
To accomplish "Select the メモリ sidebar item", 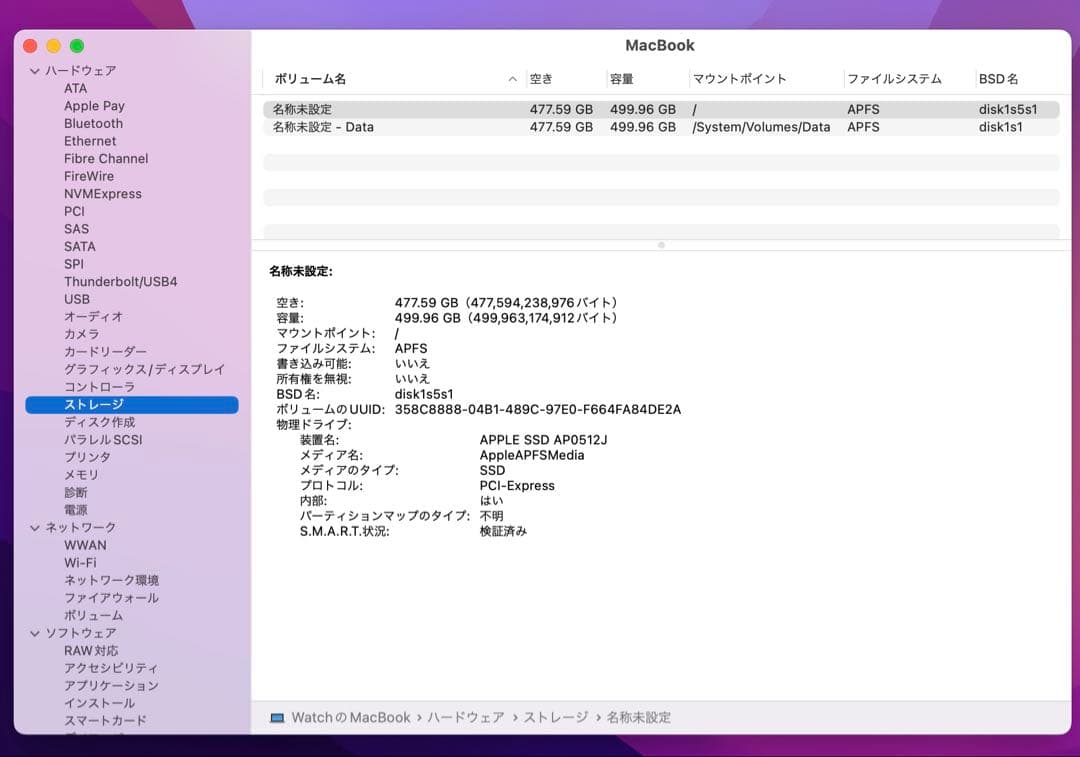I will [81, 475].
